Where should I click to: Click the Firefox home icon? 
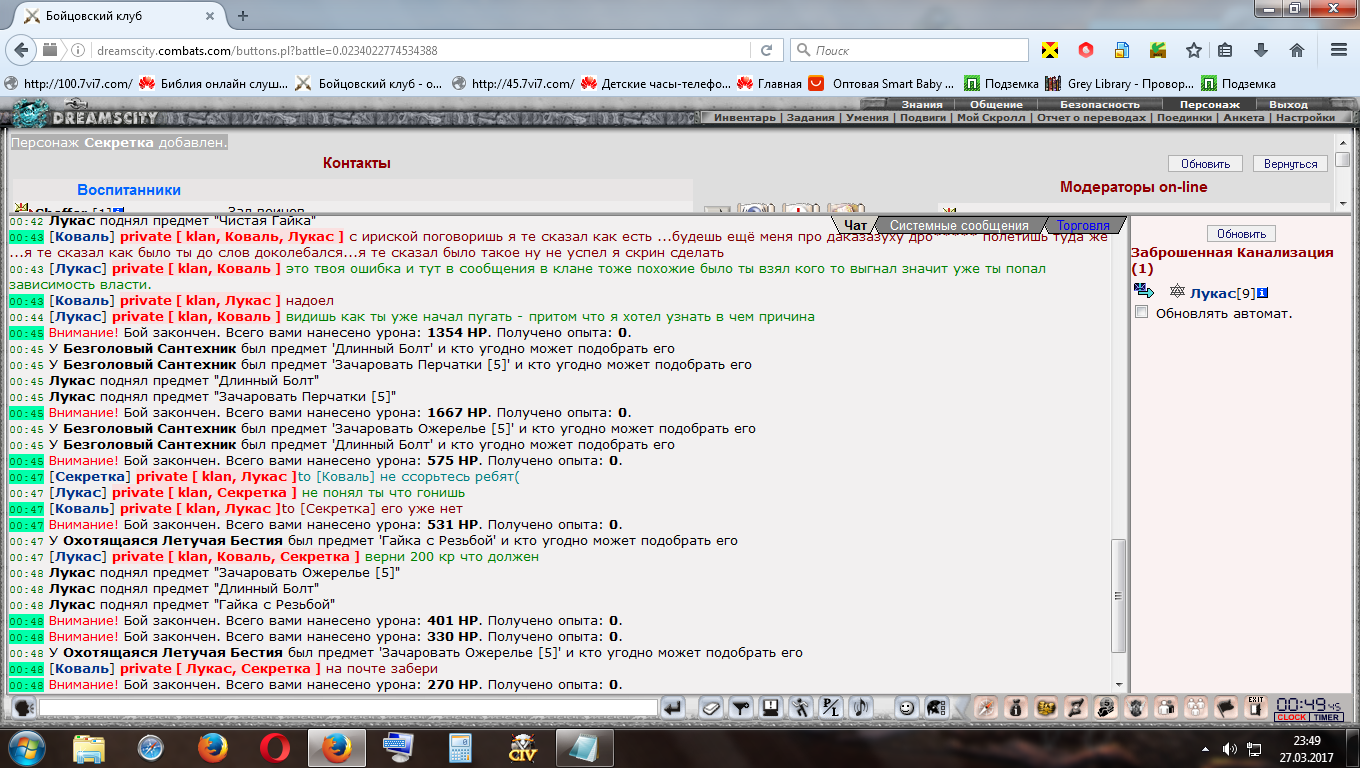tap(1296, 50)
